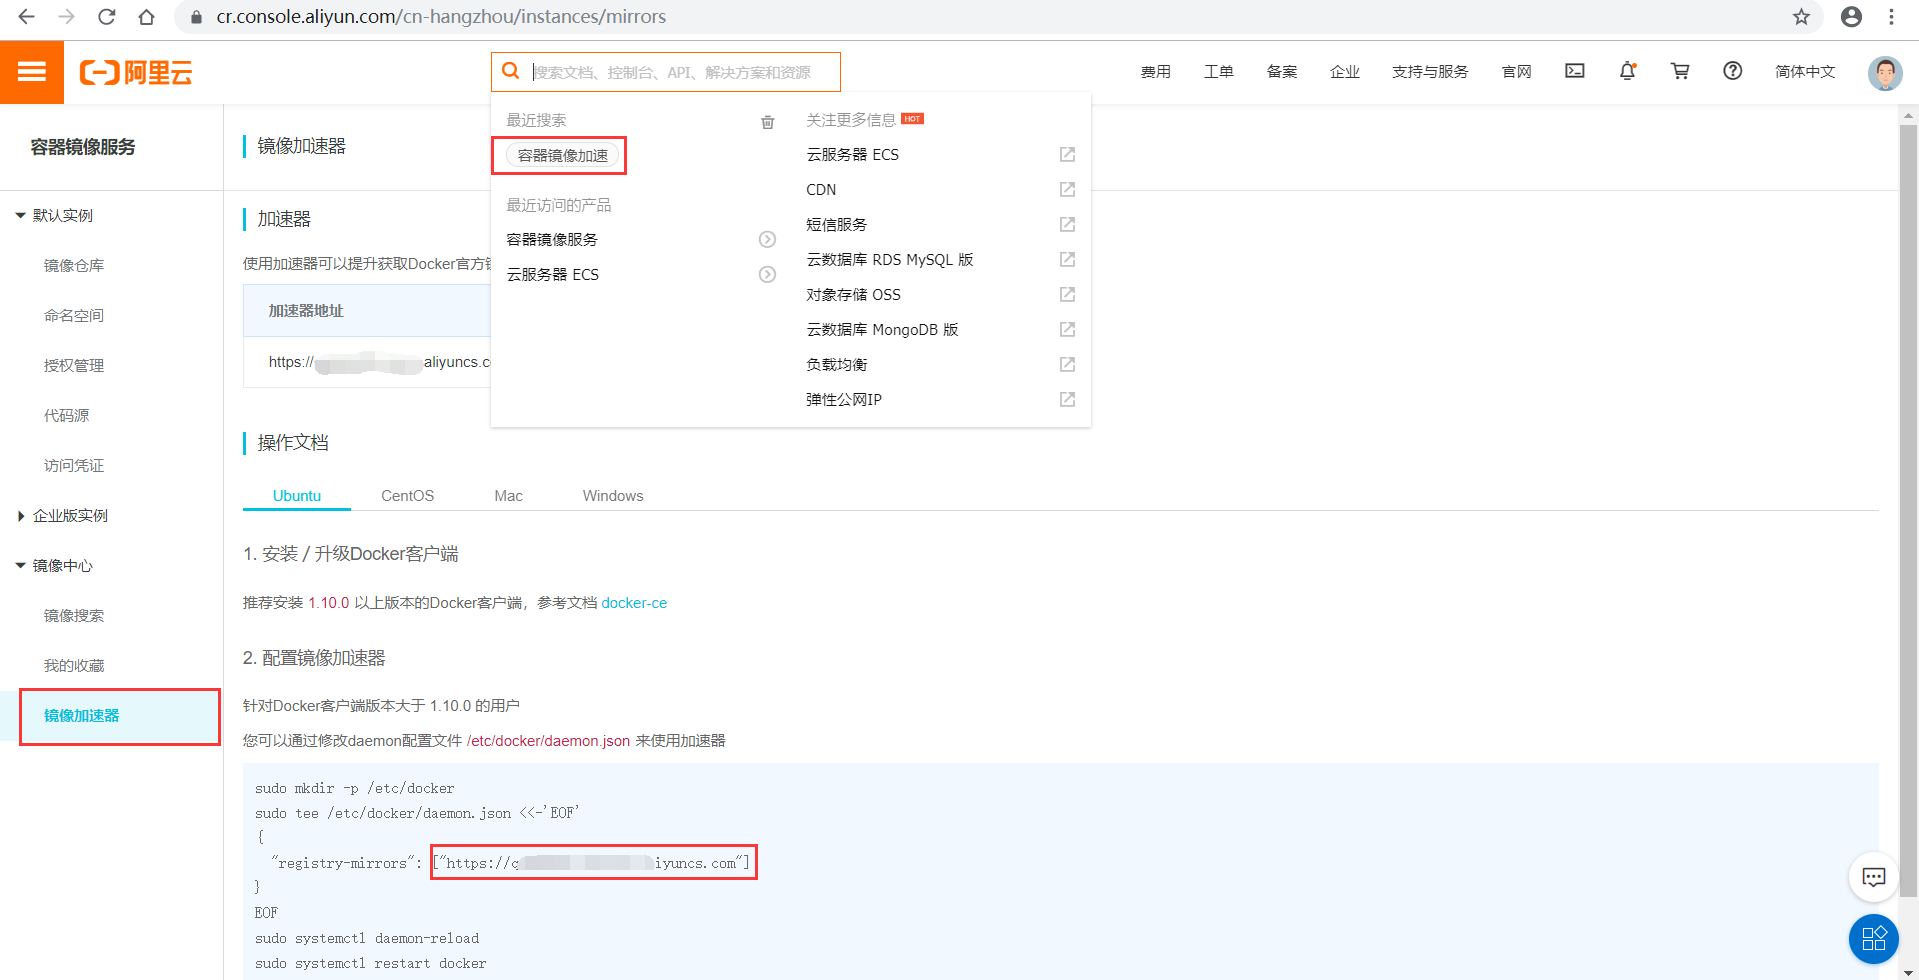Click the search magnifier icon
Viewport: 1919px width, 980px height.
pos(510,71)
